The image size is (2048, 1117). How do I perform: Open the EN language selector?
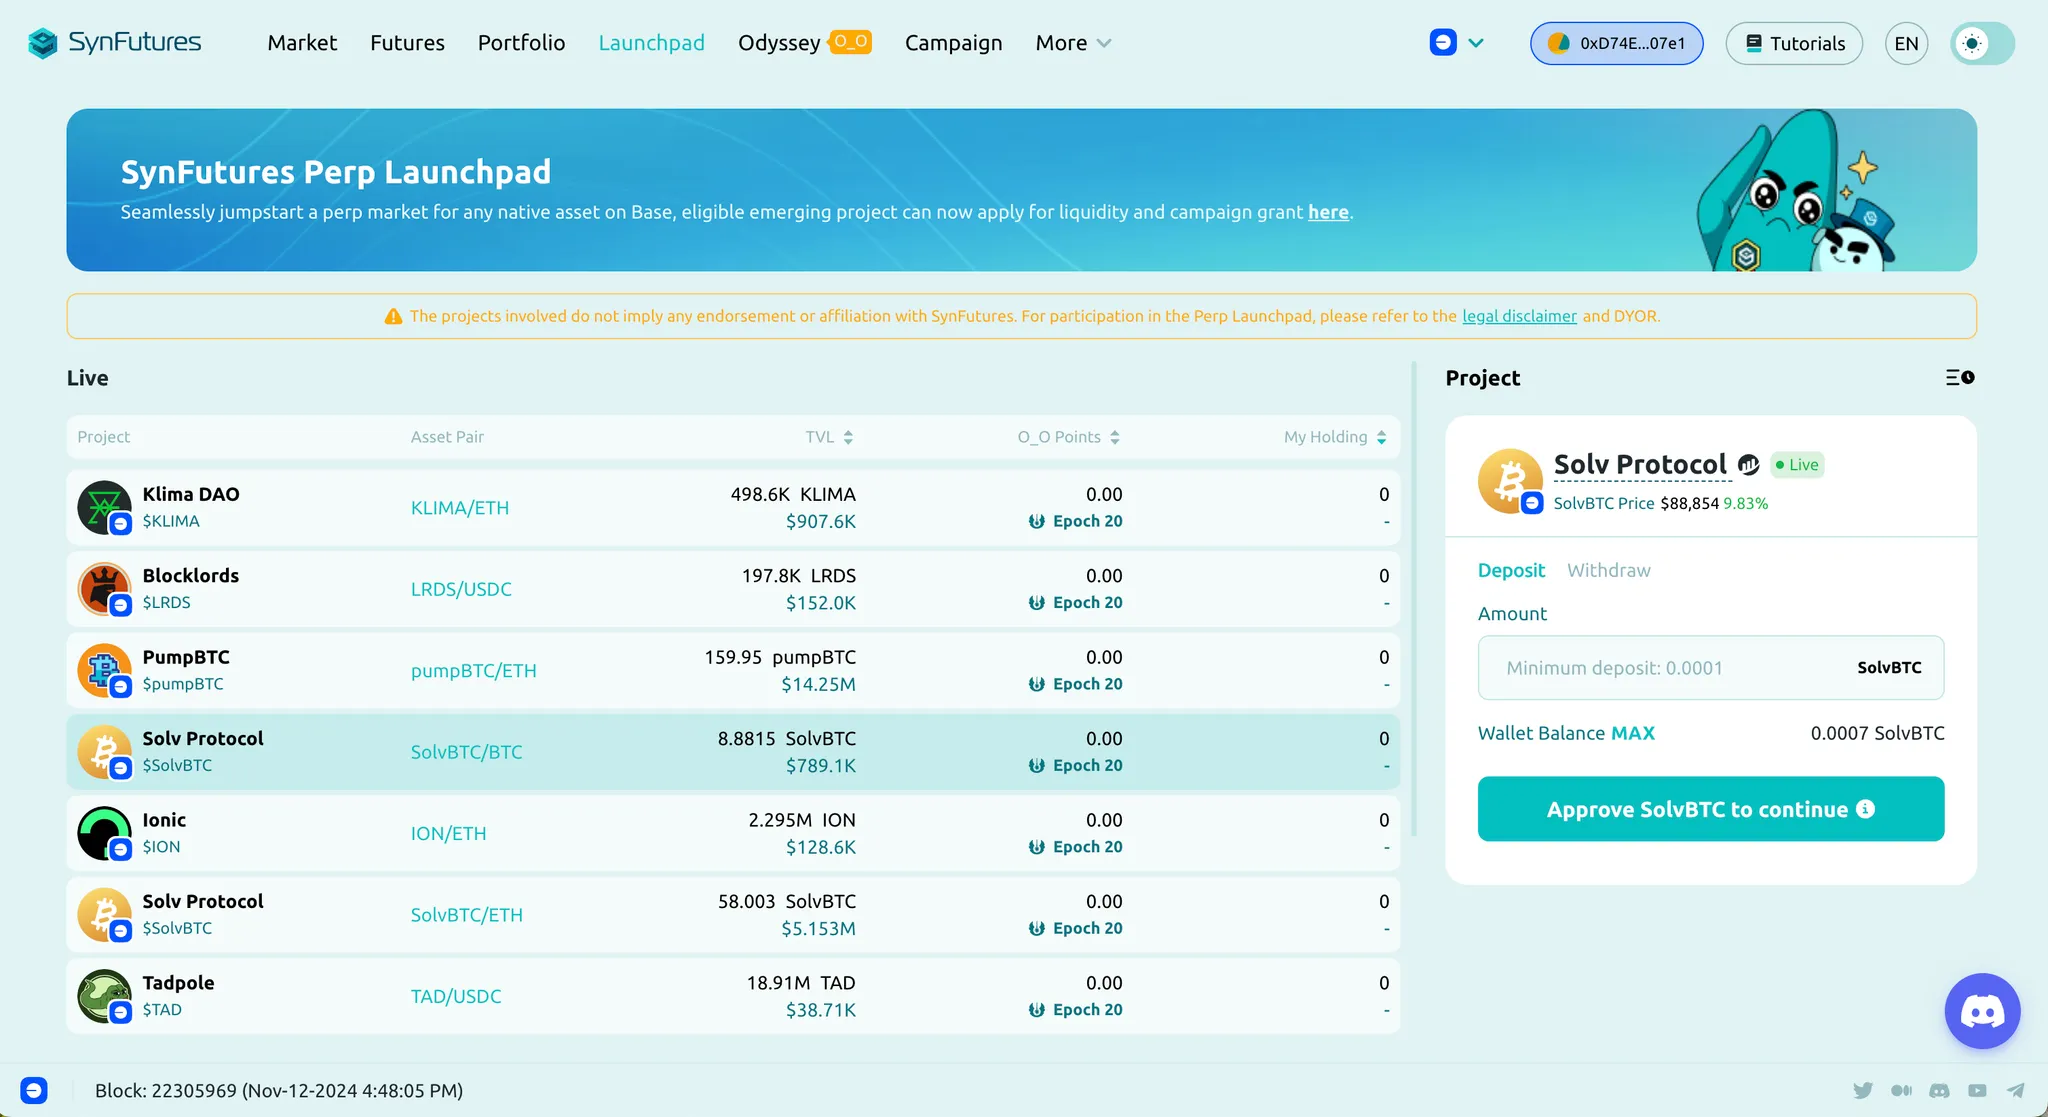tap(1906, 43)
